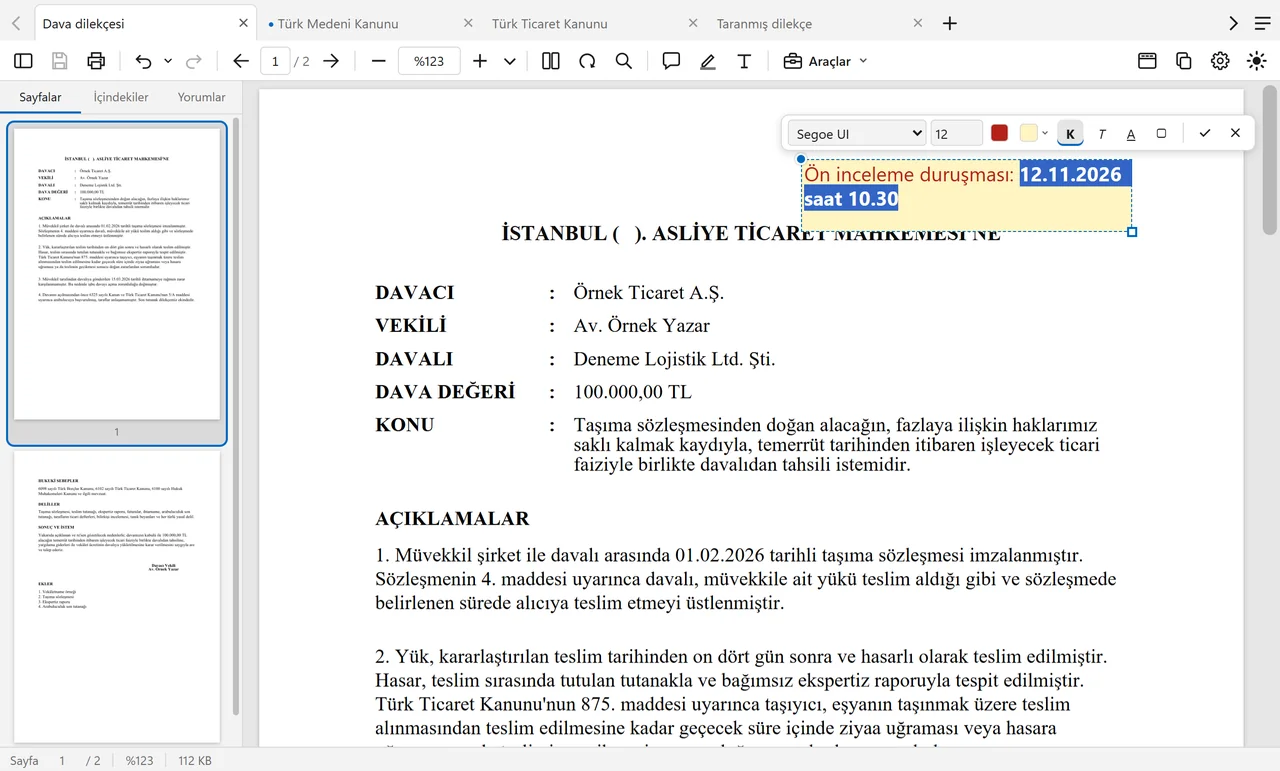The height and width of the screenshot is (771, 1280).
Task: Pick the yellow background fill swatch
Action: [x=1028, y=133]
